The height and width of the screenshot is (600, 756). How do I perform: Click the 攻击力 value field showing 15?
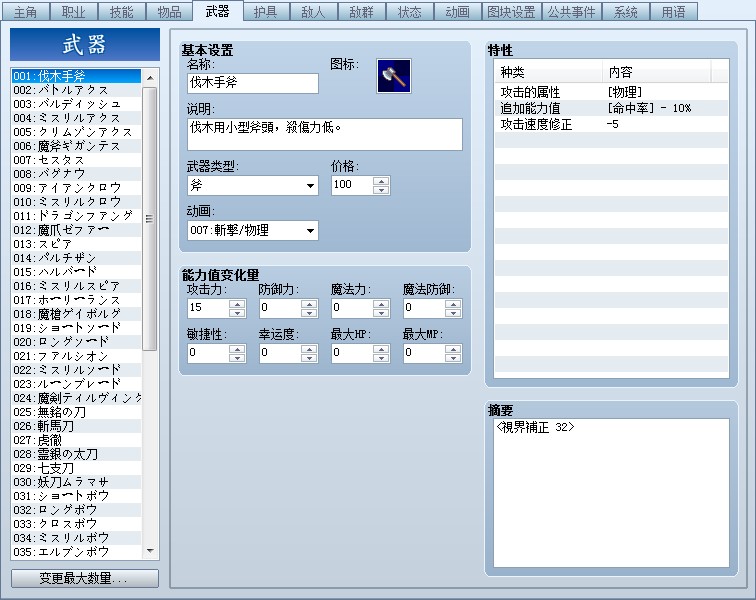point(208,308)
